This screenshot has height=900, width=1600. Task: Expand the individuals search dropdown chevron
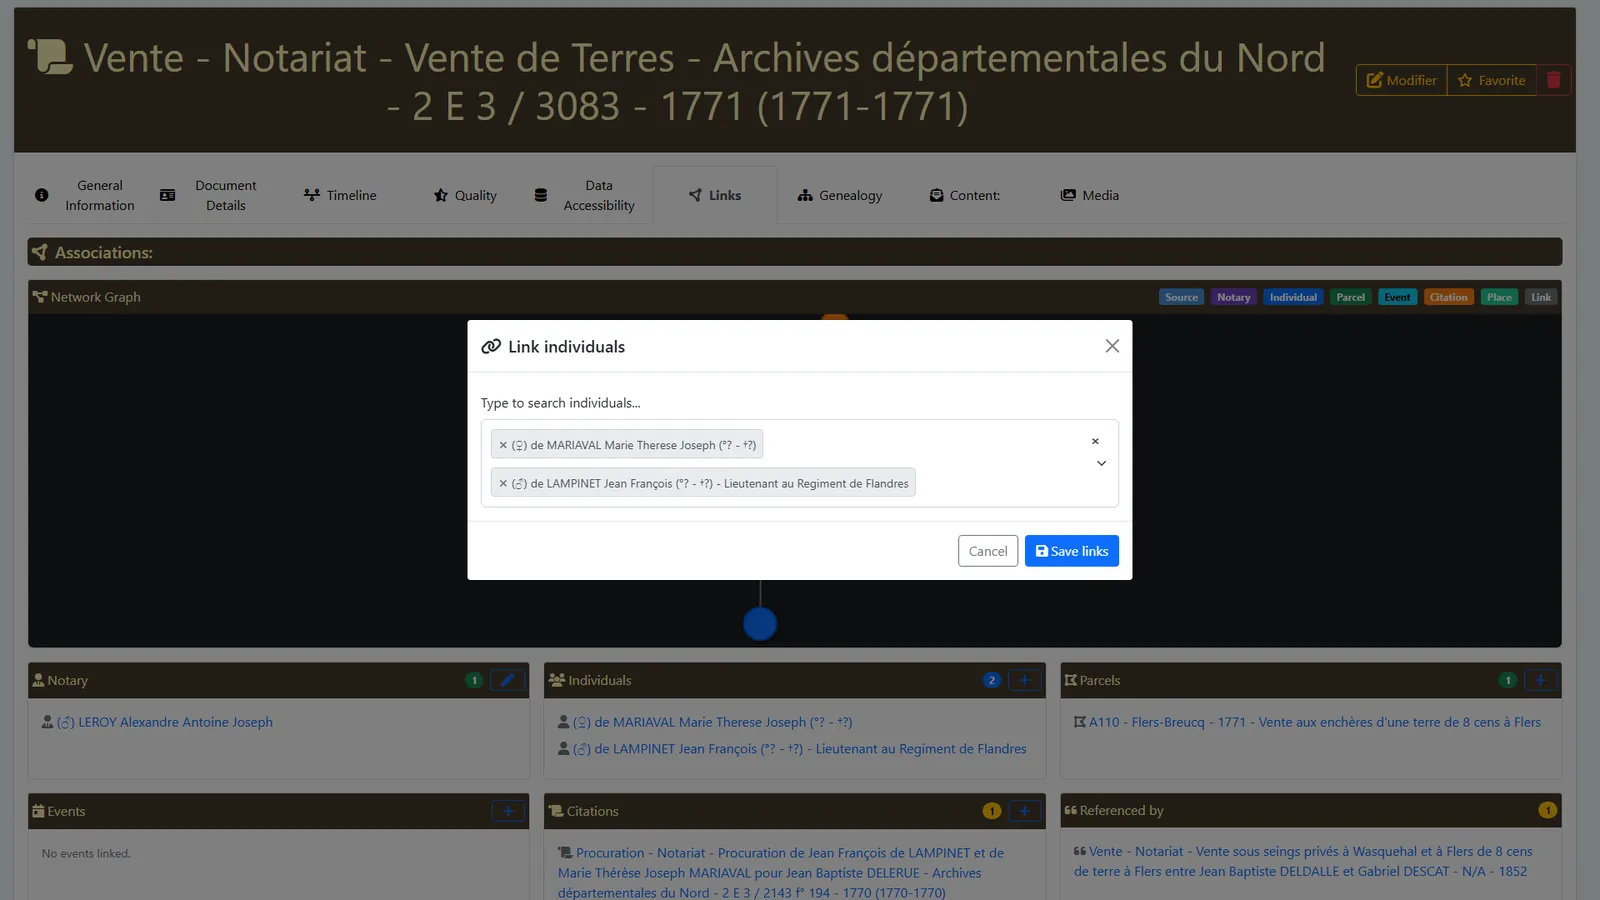pos(1101,463)
